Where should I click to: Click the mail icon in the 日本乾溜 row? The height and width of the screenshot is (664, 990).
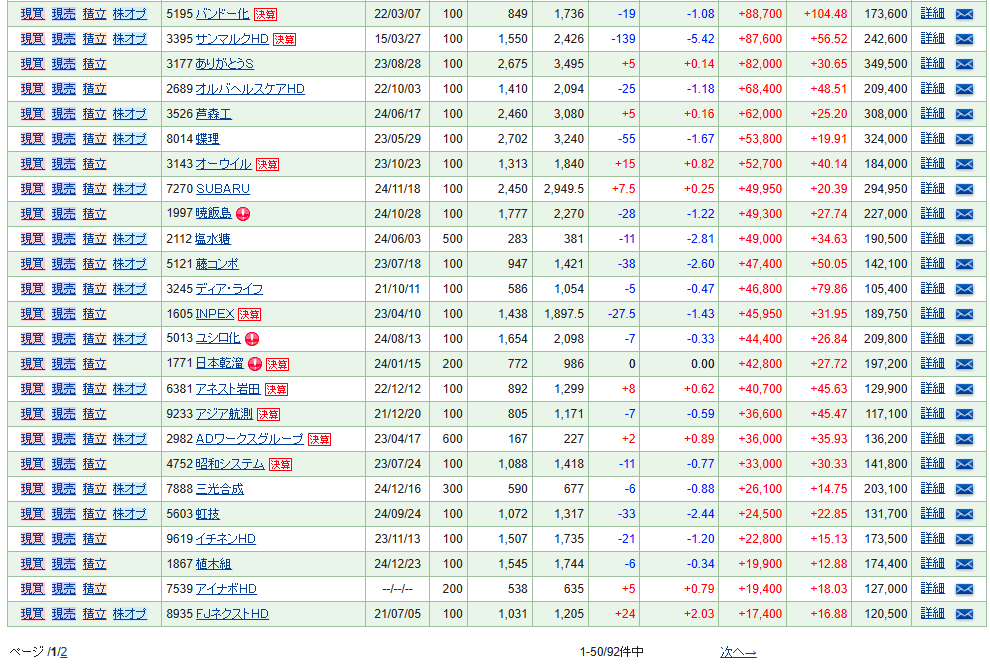964,364
